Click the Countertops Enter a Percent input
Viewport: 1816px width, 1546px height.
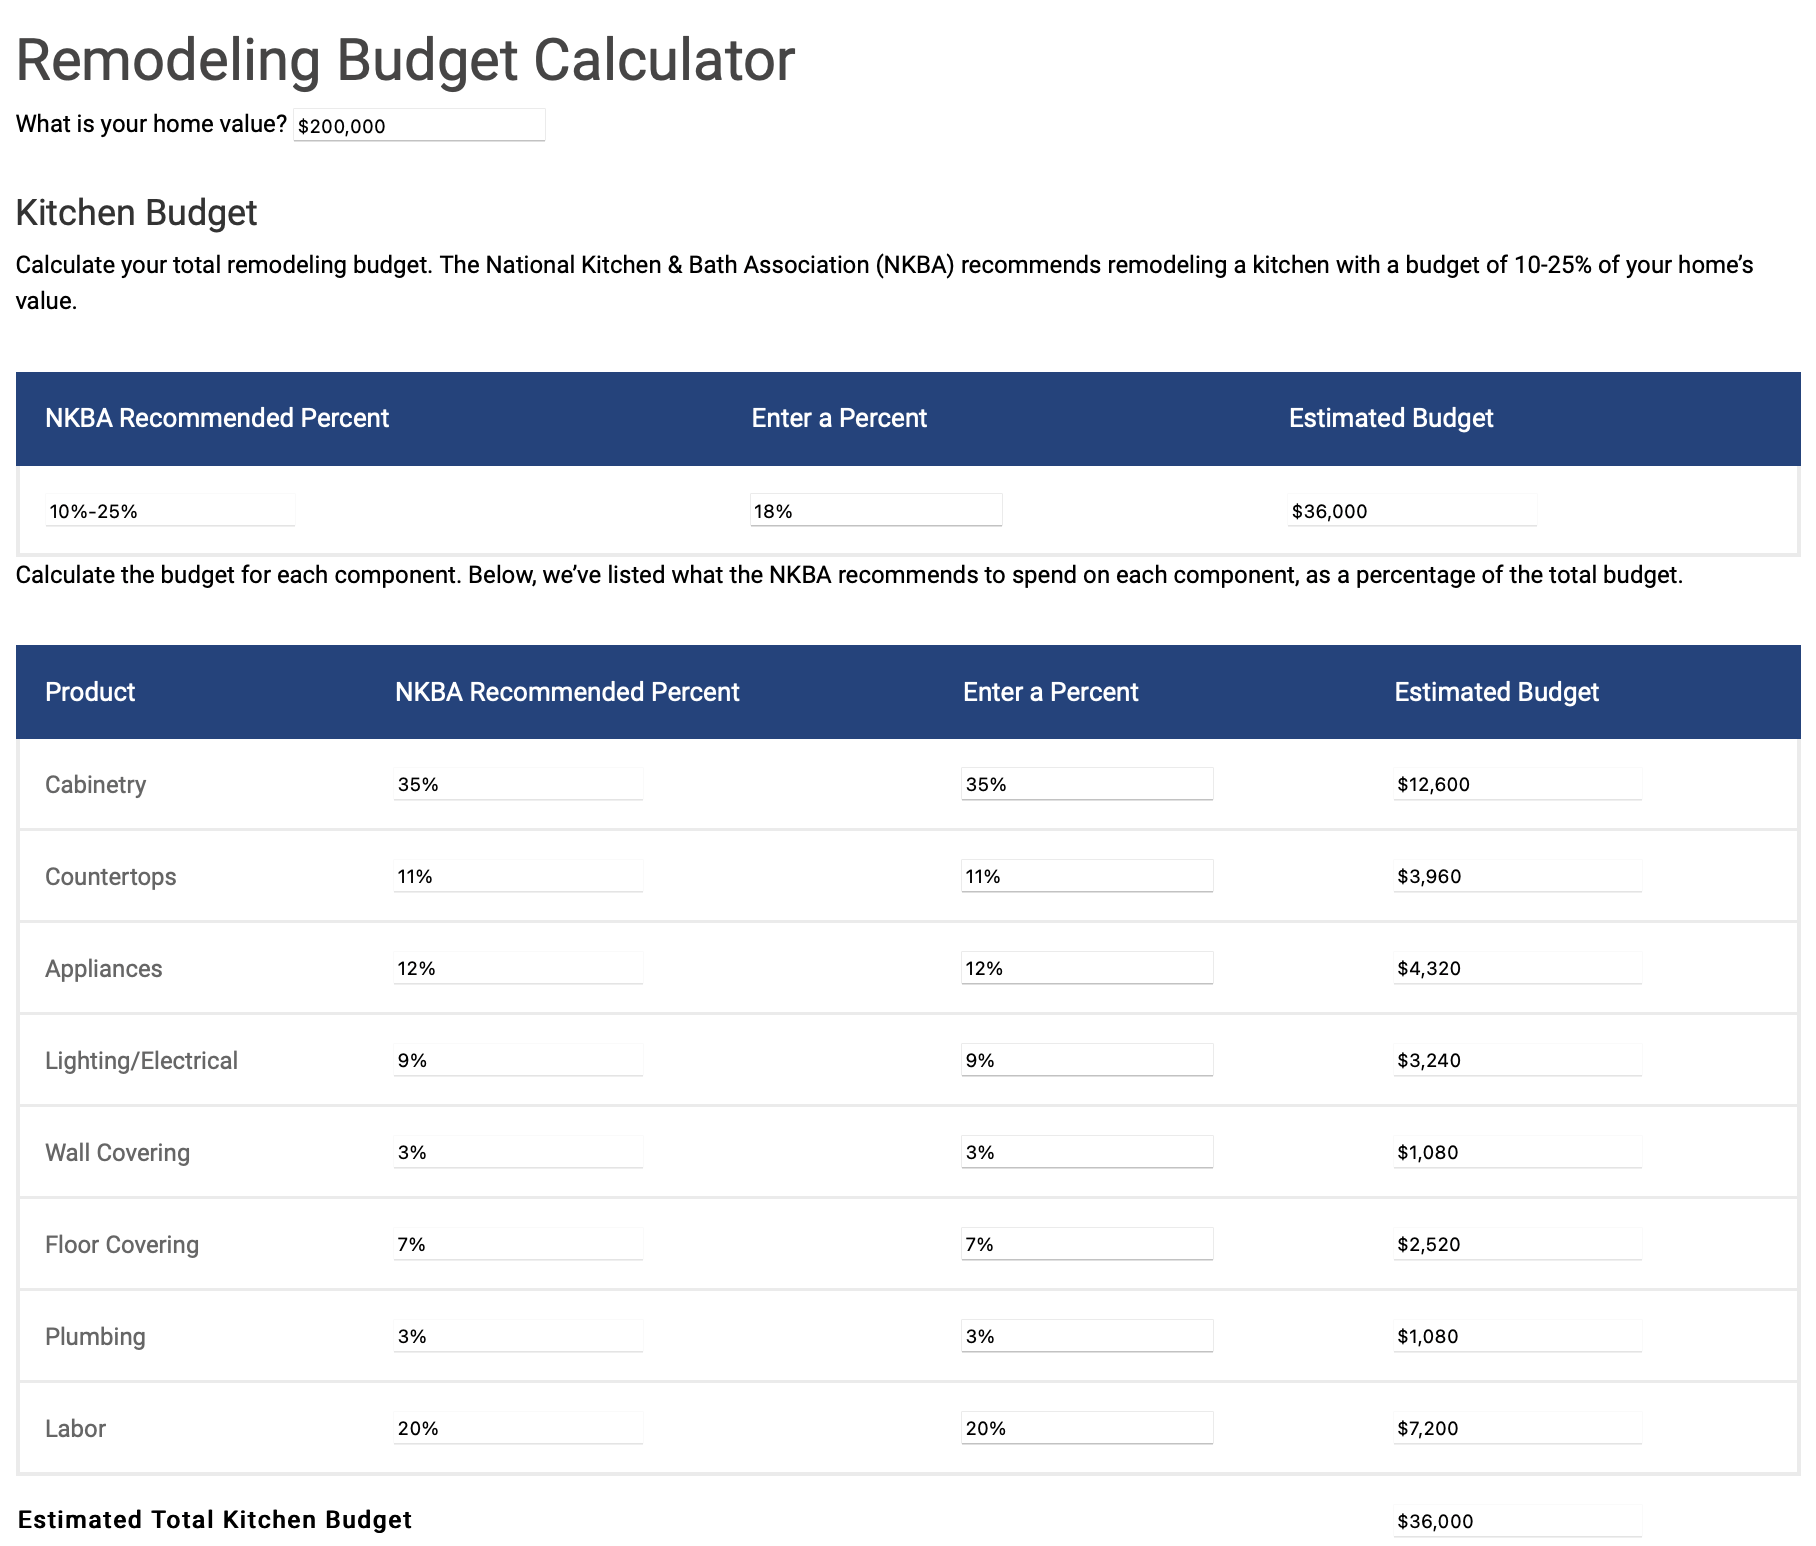1087,876
